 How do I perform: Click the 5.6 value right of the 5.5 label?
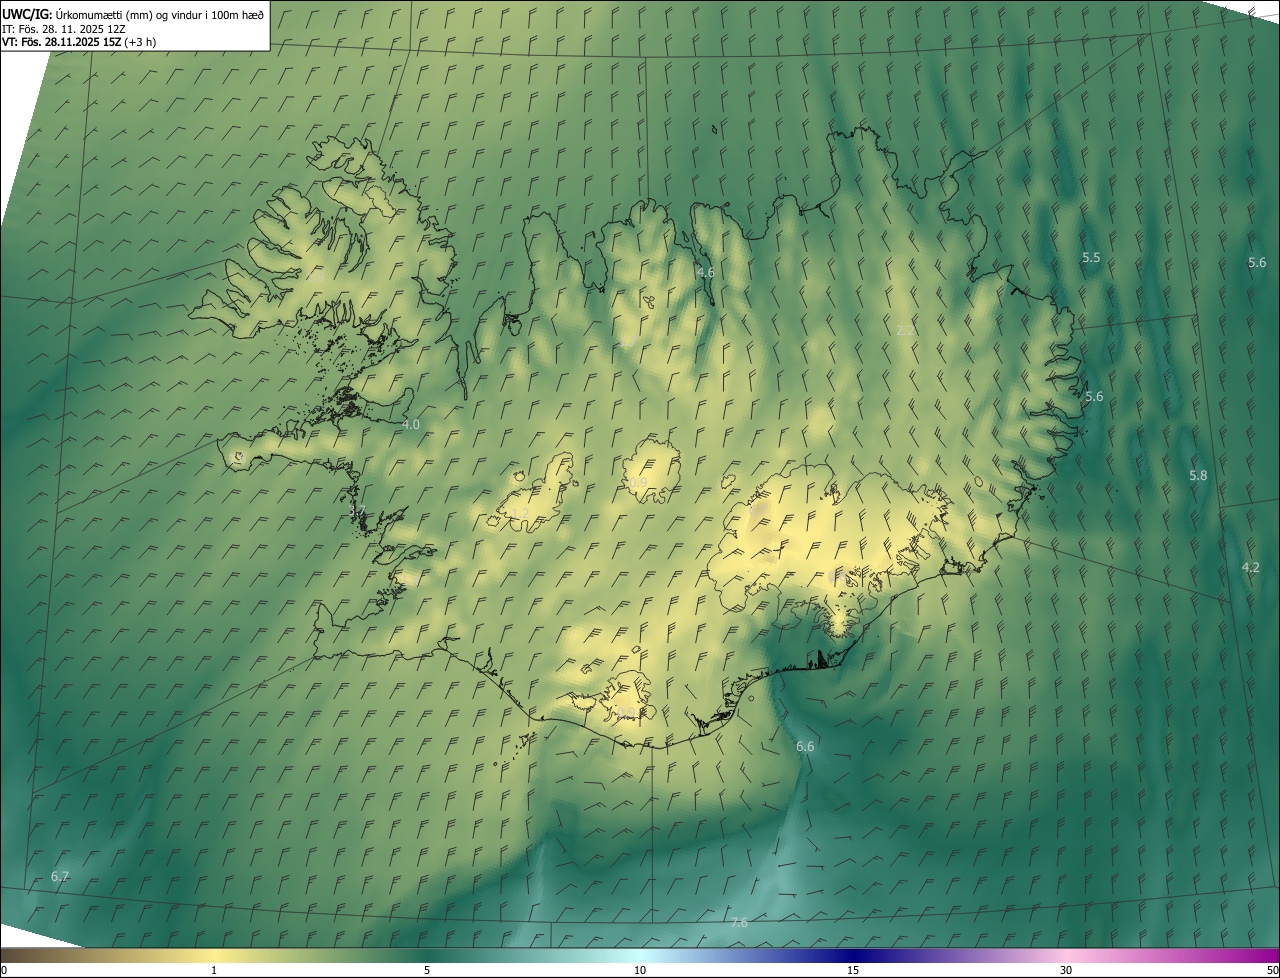coord(1257,262)
